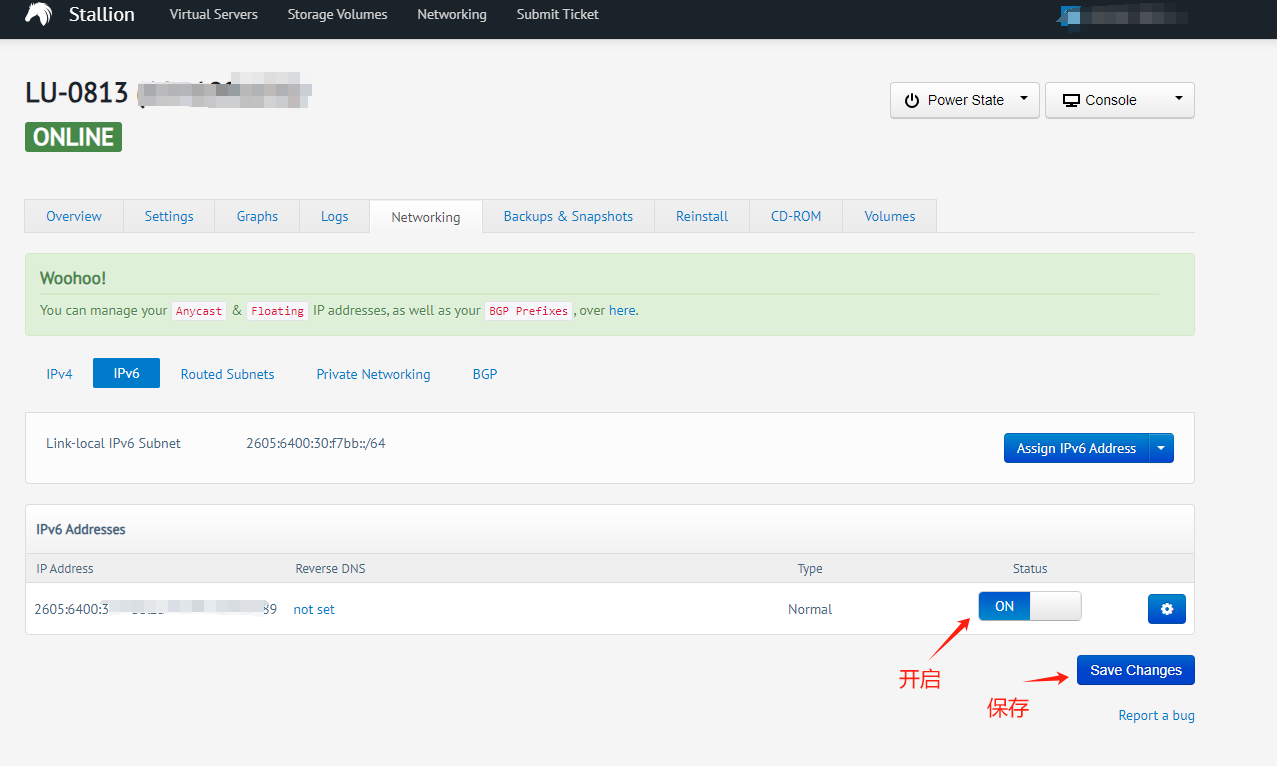This screenshot has width=1277, height=766.
Task: Navigate to Submit Ticket in the top bar
Action: pyautogui.click(x=557, y=15)
